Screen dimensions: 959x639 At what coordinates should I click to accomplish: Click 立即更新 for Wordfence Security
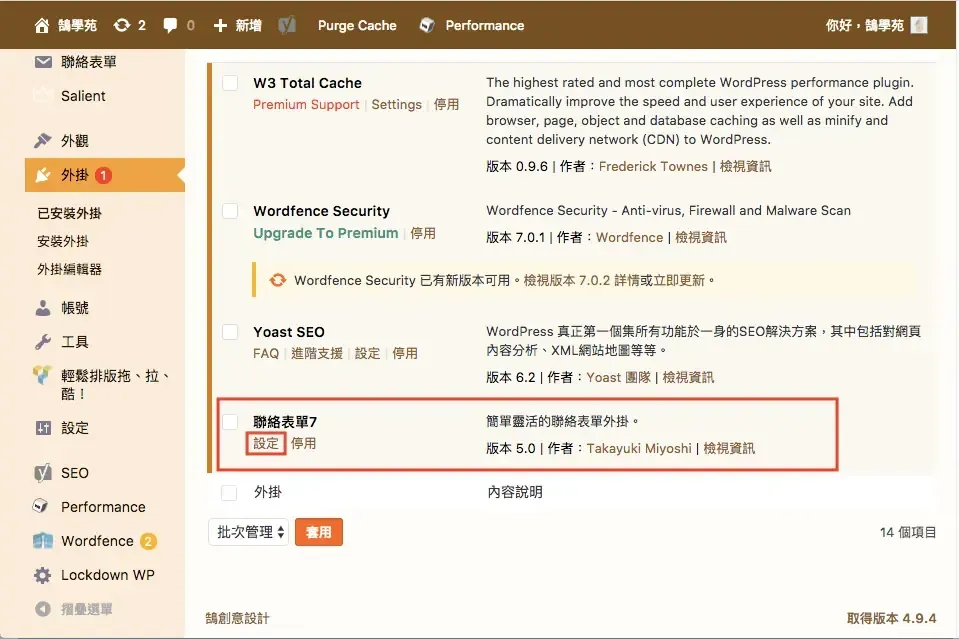click(679, 280)
